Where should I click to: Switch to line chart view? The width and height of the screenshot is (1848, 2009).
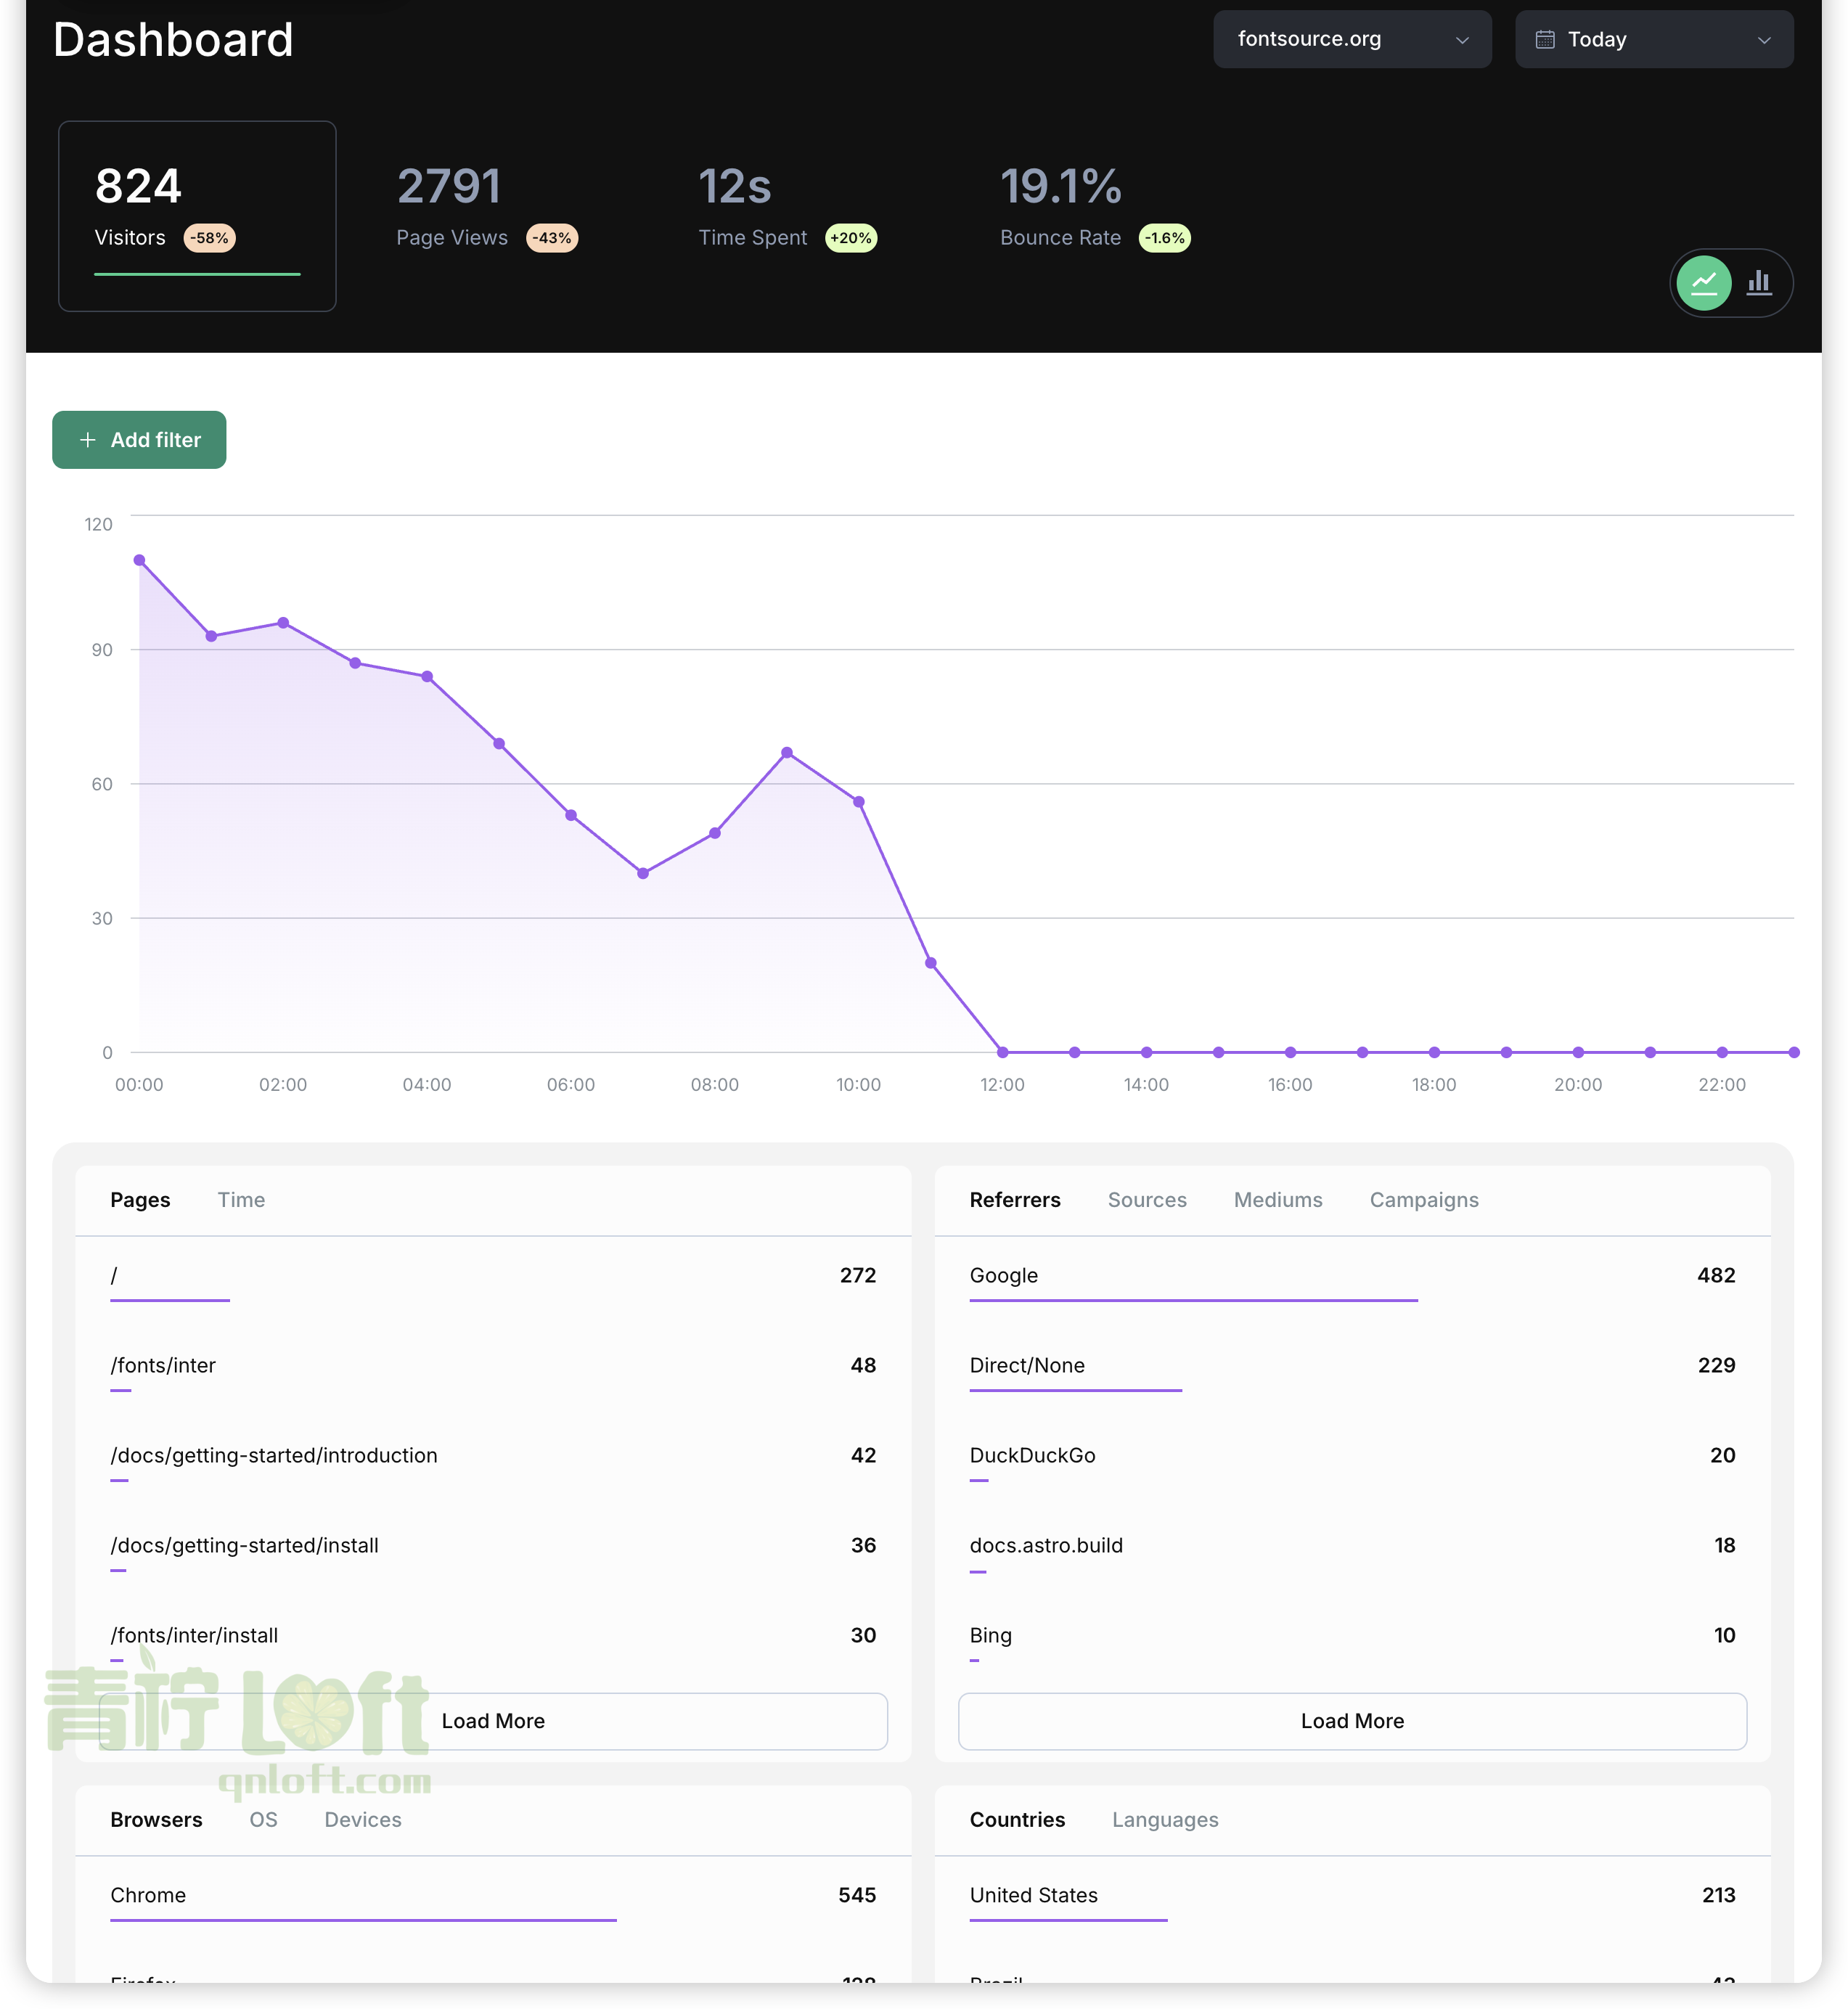click(x=1704, y=283)
